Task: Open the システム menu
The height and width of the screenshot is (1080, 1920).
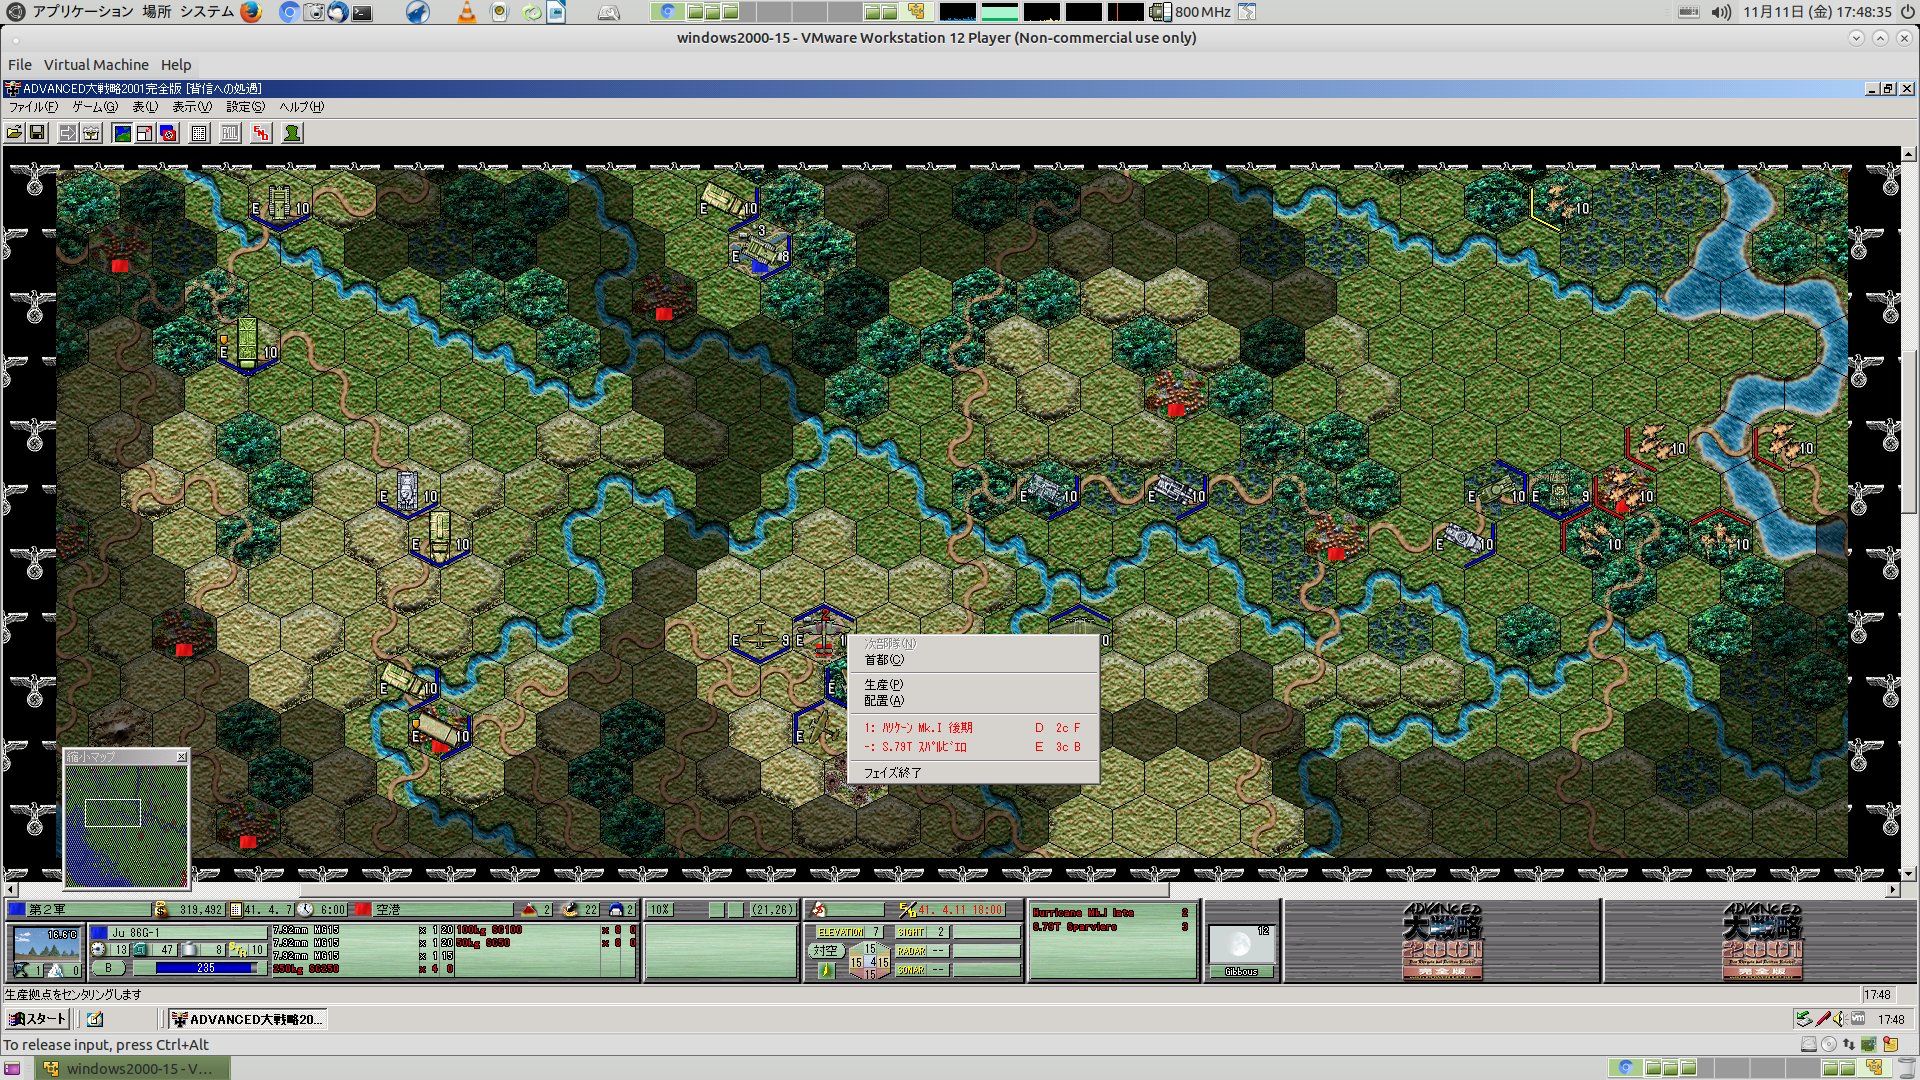Action: coord(207,12)
